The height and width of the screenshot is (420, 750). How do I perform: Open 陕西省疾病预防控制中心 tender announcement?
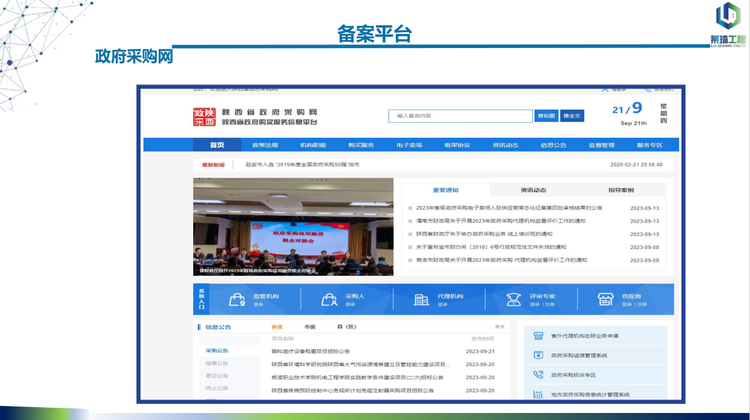[x=353, y=390]
